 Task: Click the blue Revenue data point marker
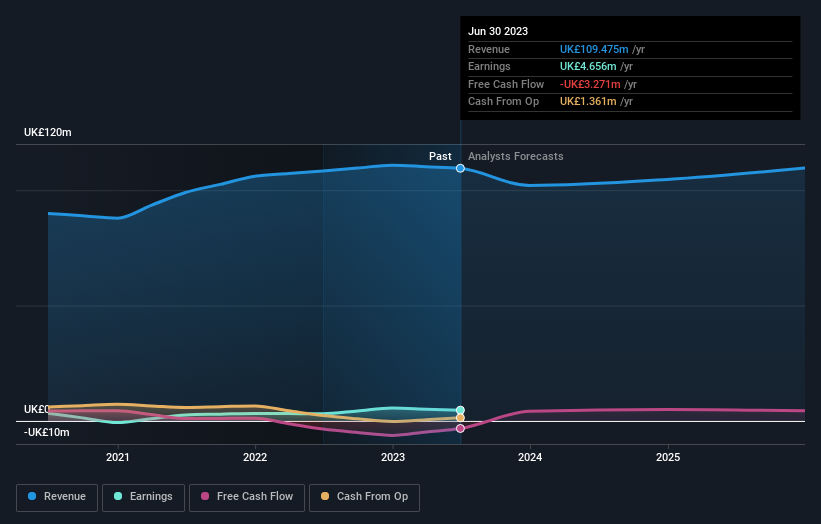pyautogui.click(x=460, y=168)
